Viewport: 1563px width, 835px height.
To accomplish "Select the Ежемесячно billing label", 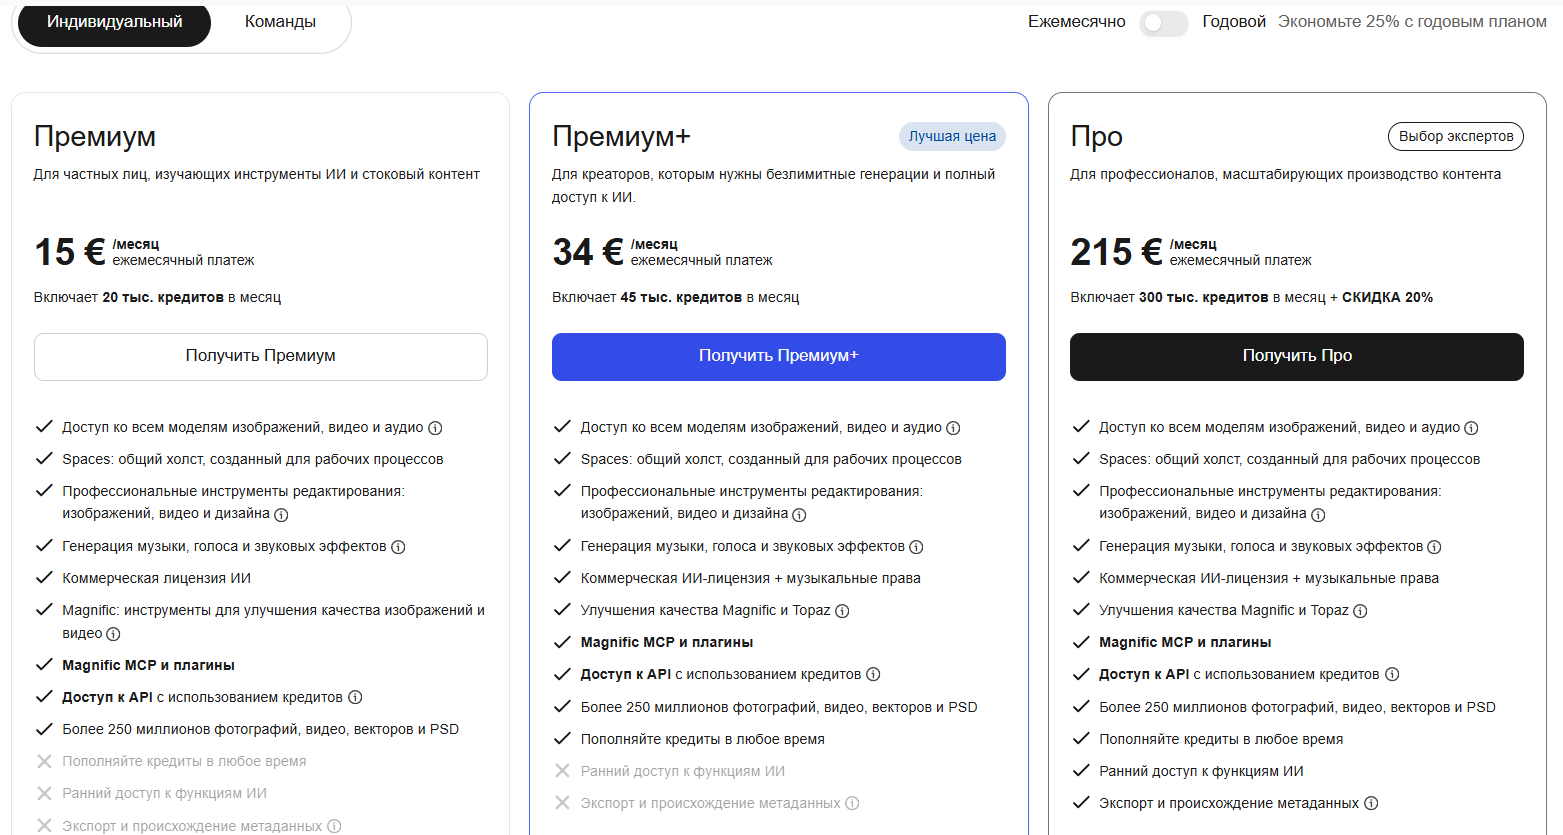I will click(x=1077, y=22).
